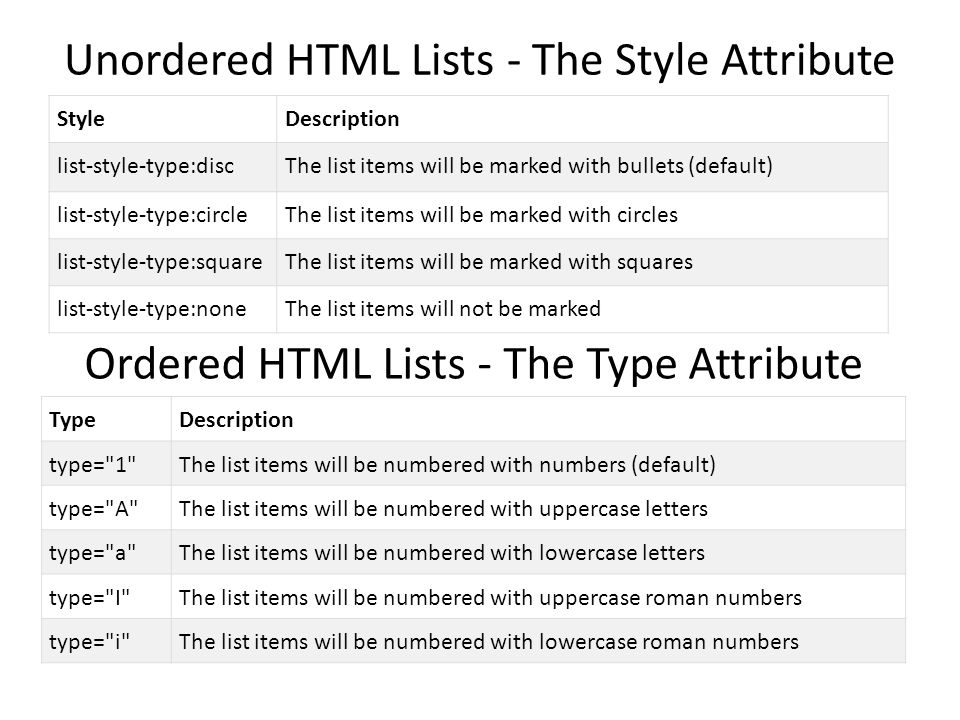Click the 'Unordered HTML Lists' title heading
Image resolution: width=960 pixels, height=720 pixels.
[x=479, y=61]
